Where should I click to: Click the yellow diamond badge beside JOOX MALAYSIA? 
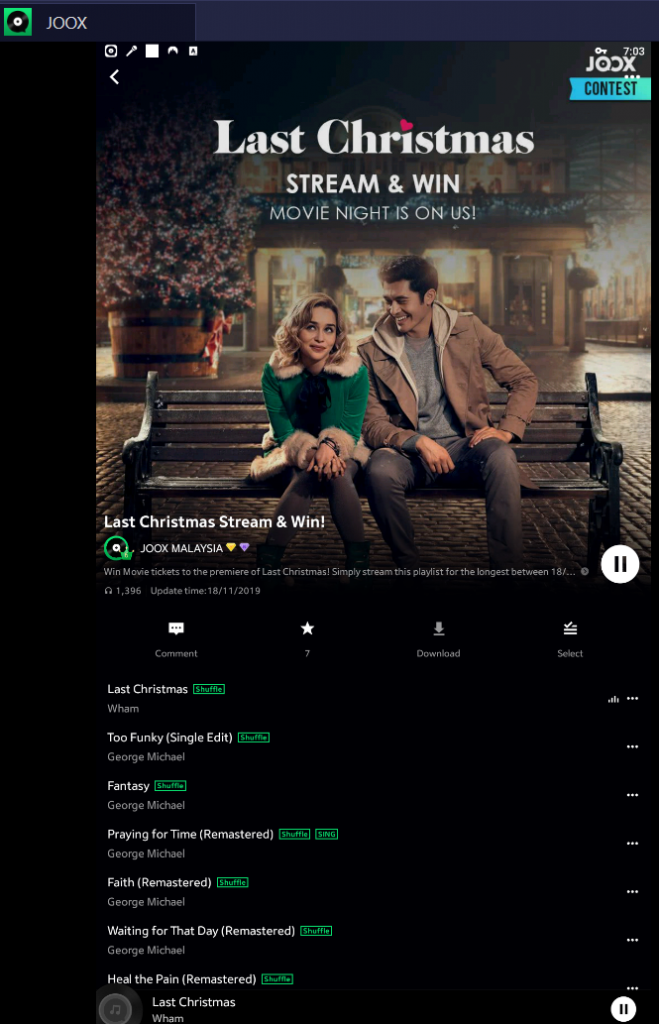231,547
